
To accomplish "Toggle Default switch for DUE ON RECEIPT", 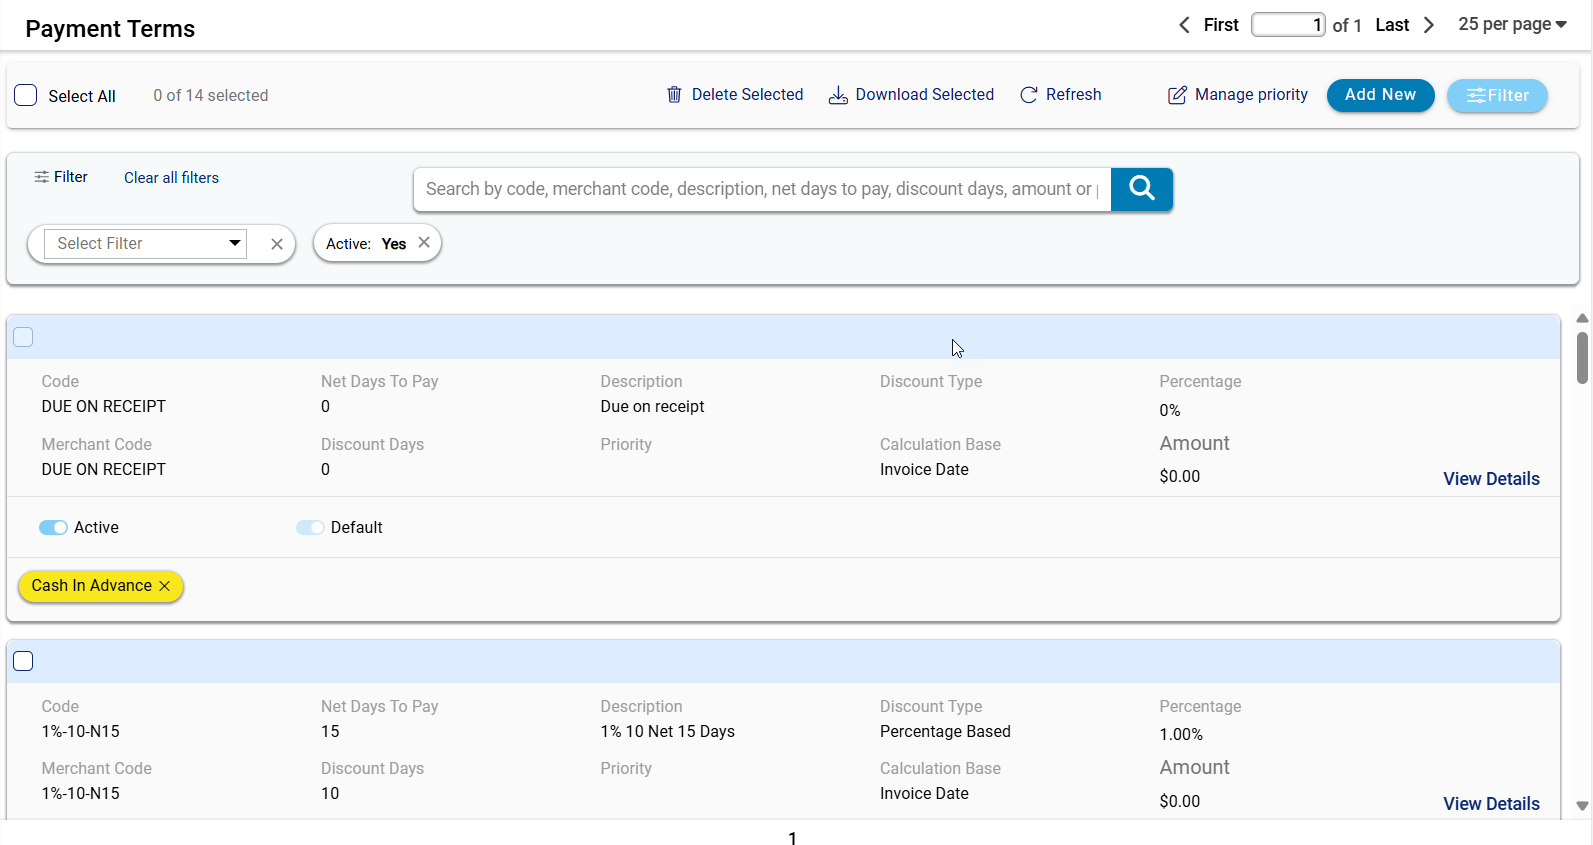I will click(x=310, y=528).
